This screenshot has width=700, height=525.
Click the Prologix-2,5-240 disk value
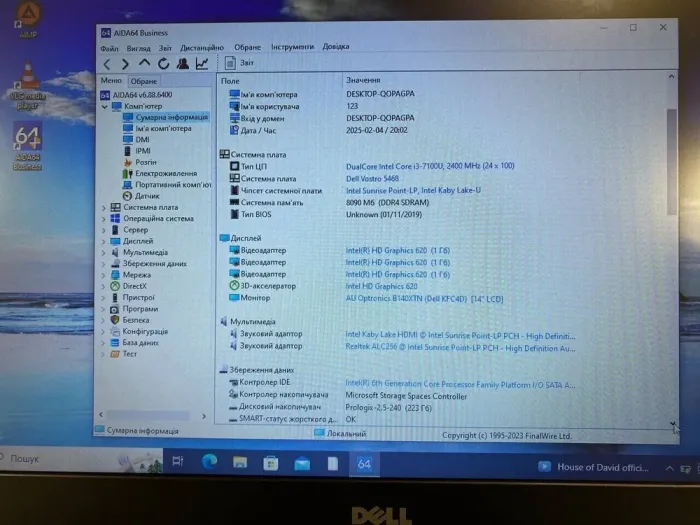click(388, 408)
